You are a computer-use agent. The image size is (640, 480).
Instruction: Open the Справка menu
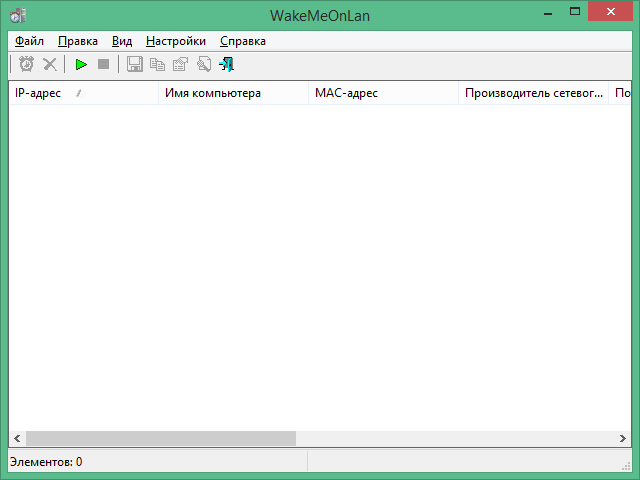click(x=242, y=41)
